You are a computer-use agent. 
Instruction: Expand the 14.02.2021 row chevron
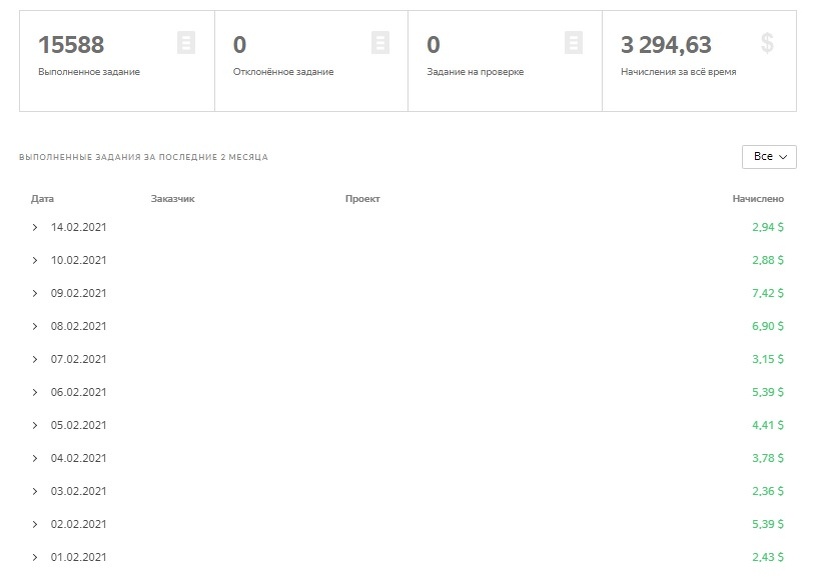coord(35,227)
